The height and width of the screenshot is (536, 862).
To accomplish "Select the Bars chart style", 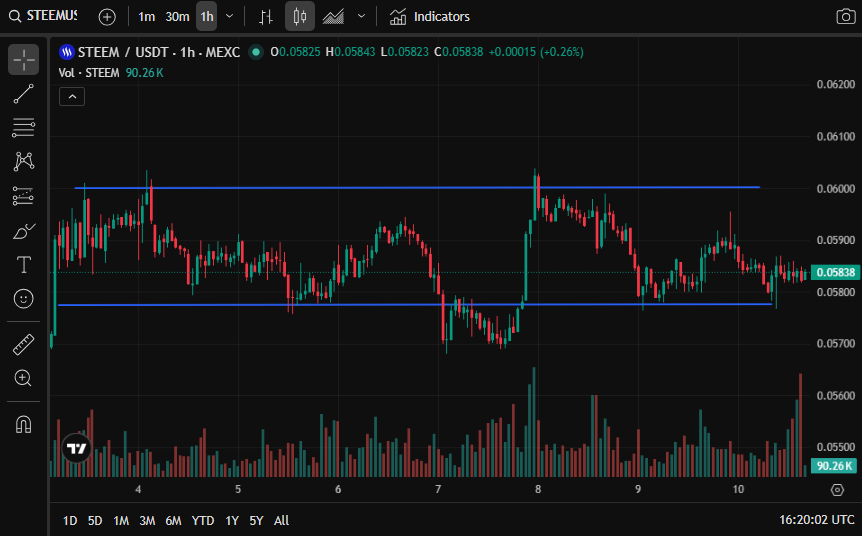I will (266, 17).
